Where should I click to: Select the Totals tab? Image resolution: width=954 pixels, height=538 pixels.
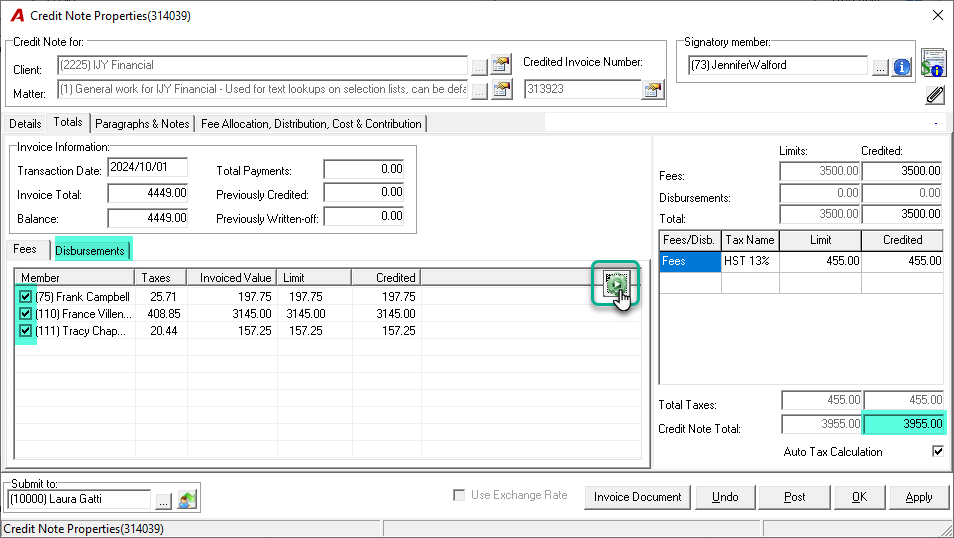pyautogui.click(x=68, y=122)
